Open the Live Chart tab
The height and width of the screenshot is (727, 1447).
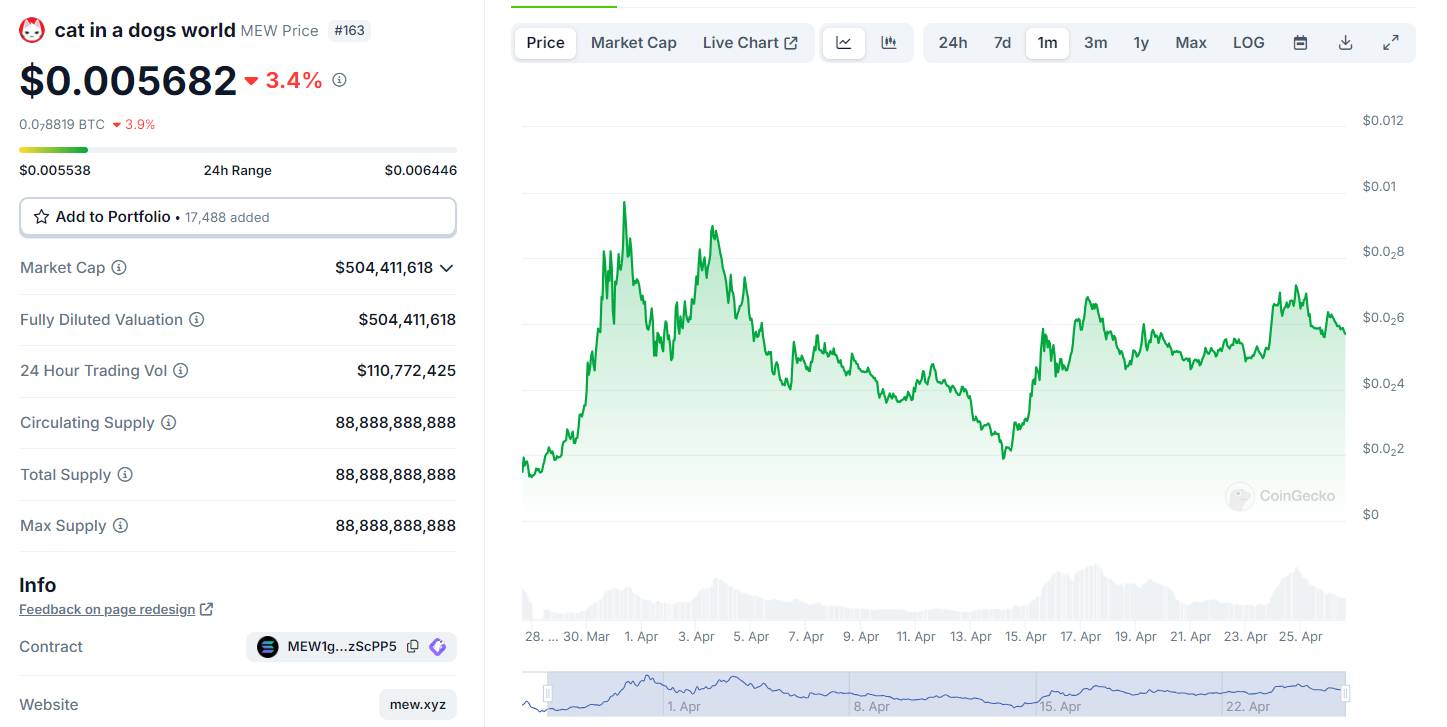[x=750, y=43]
